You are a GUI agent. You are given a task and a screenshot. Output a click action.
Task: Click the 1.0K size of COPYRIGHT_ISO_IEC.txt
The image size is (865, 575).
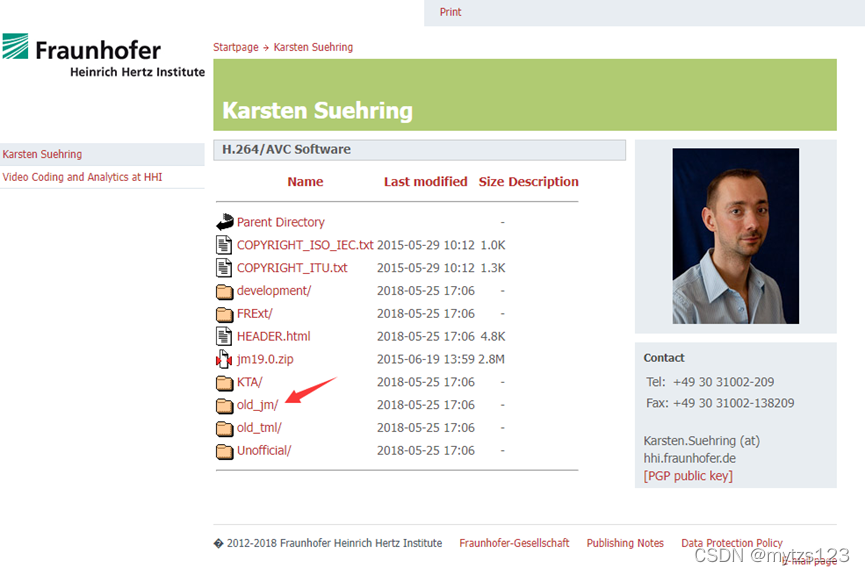493,245
